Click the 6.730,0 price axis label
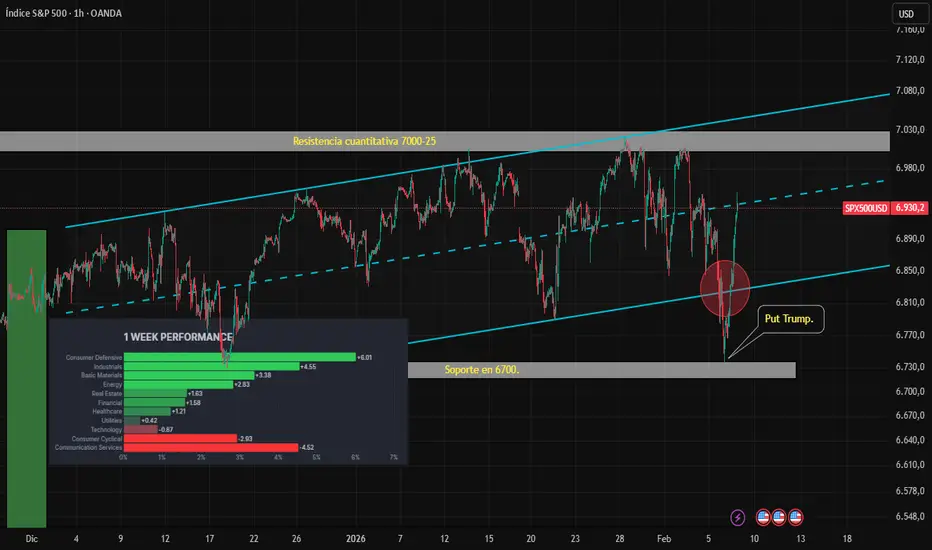 tap(910, 367)
